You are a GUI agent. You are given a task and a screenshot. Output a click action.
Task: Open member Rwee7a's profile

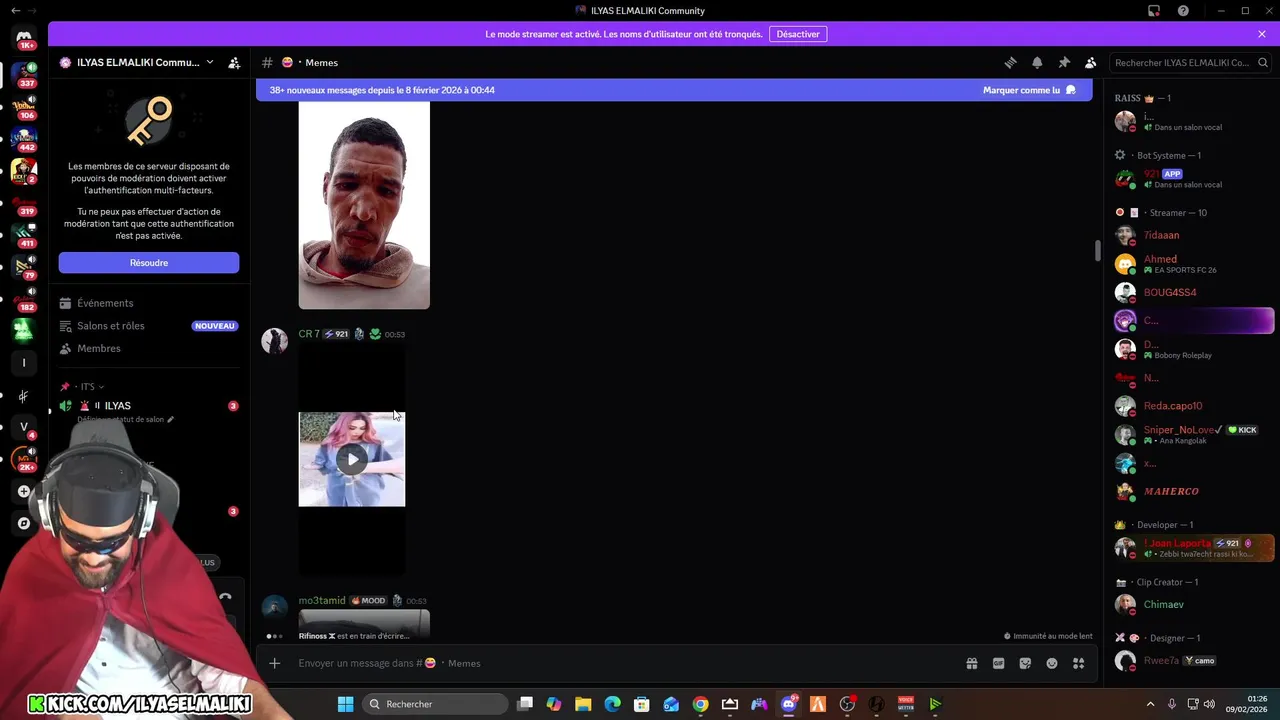1194,661
